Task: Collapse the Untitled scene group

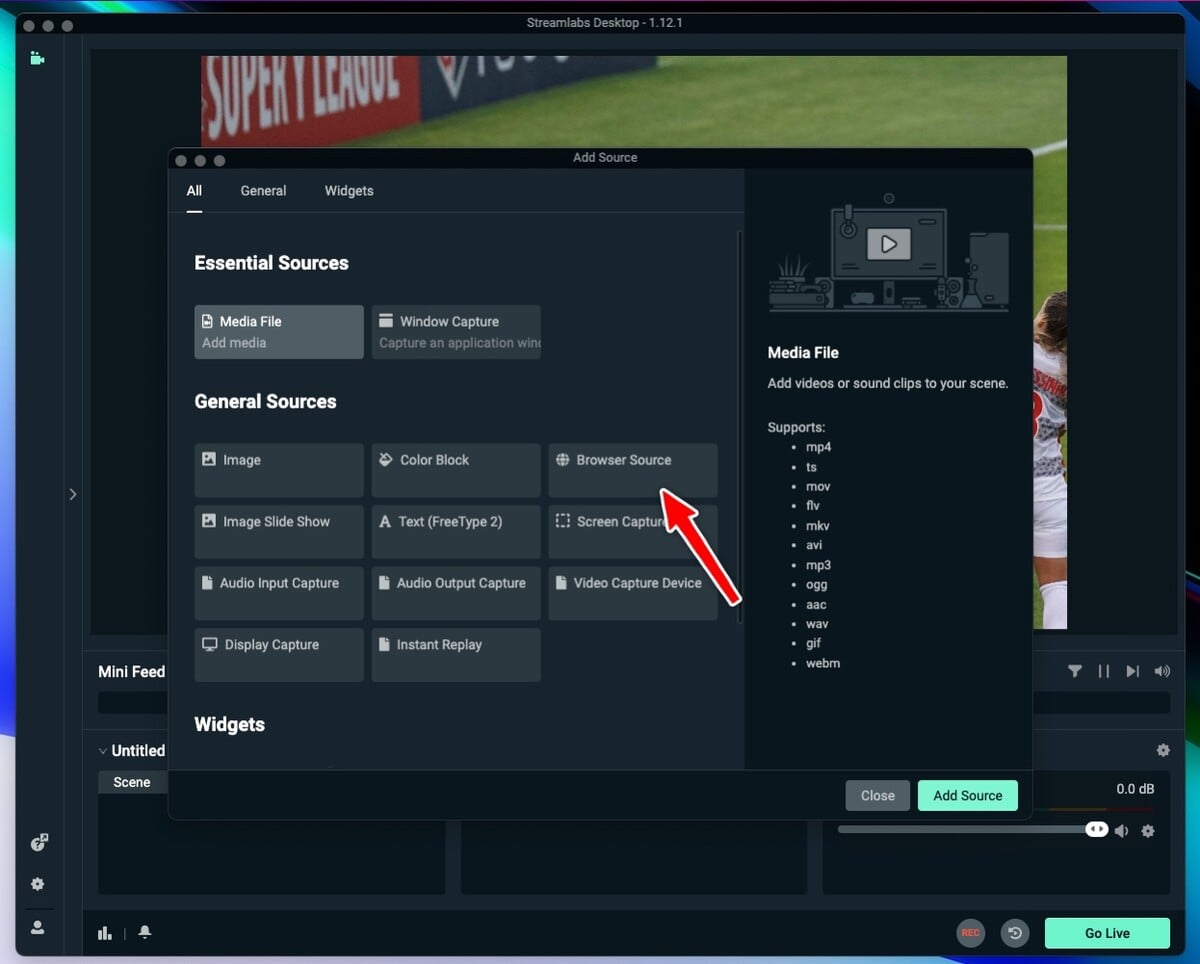Action: coord(102,750)
